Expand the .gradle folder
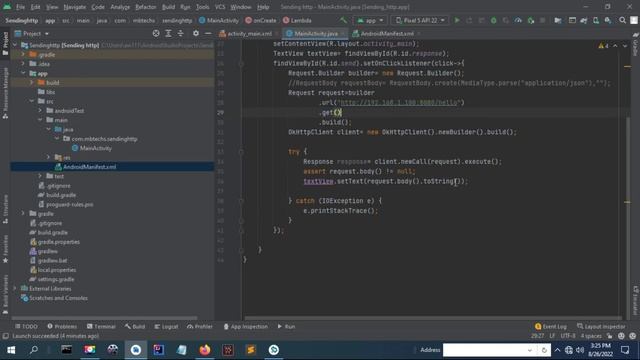 23,54
